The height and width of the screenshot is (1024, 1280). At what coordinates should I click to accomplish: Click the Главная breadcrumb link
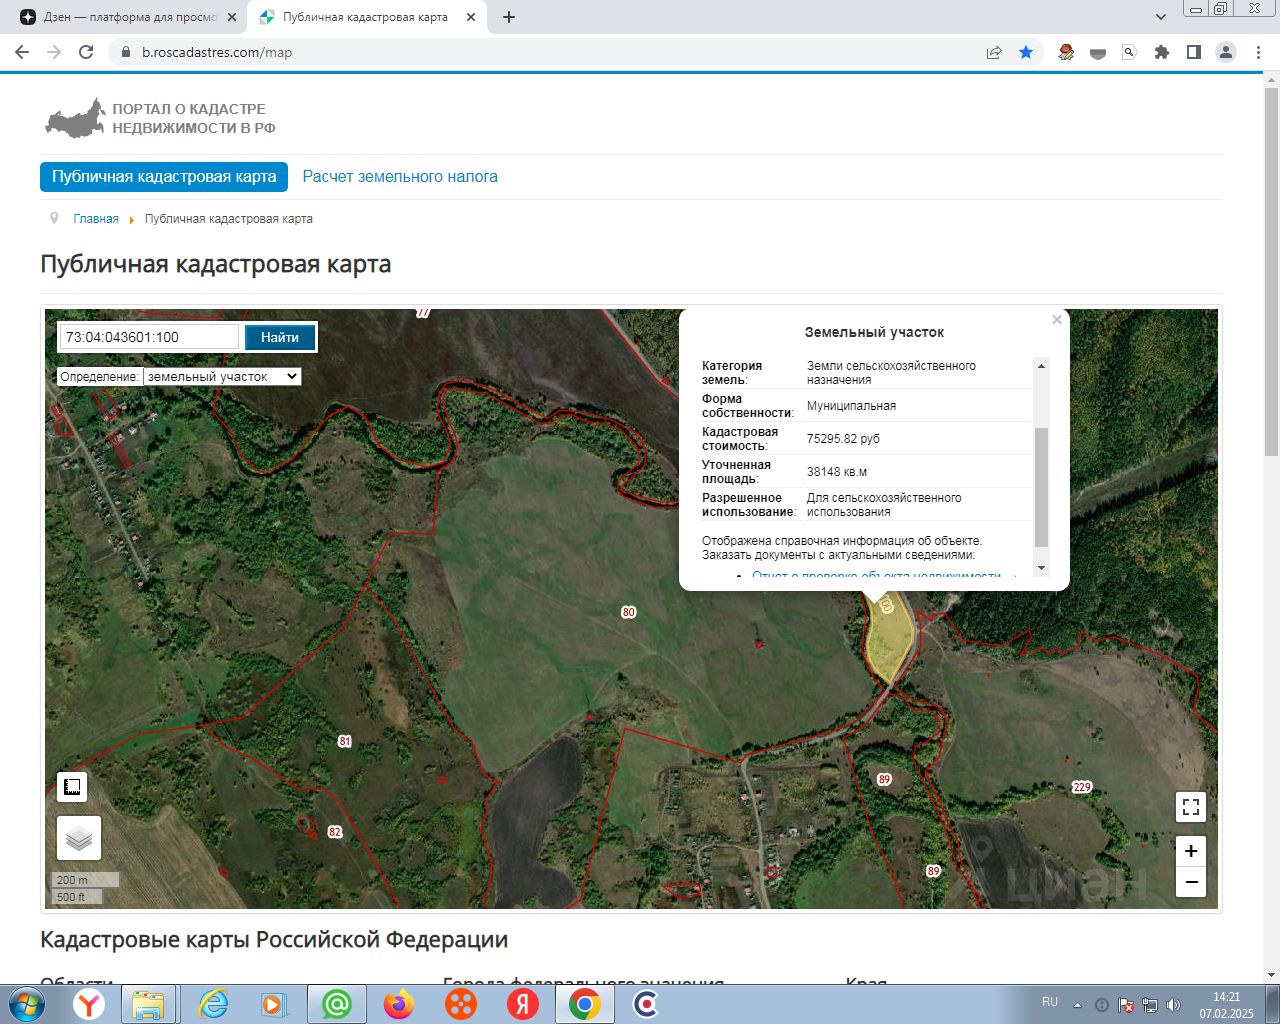[x=96, y=219]
